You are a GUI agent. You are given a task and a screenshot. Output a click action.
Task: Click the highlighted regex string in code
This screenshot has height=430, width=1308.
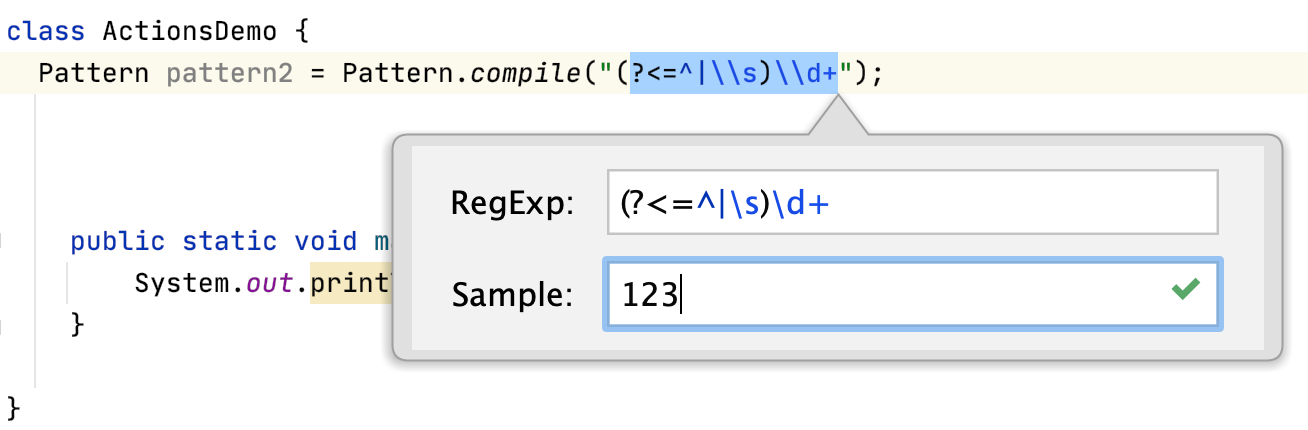coord(733,74)
